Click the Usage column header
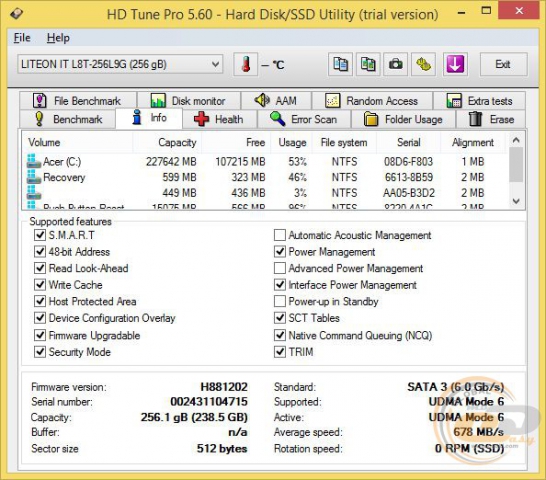The height and width of the screenshot is (480, 546). (x=291, y=142)
